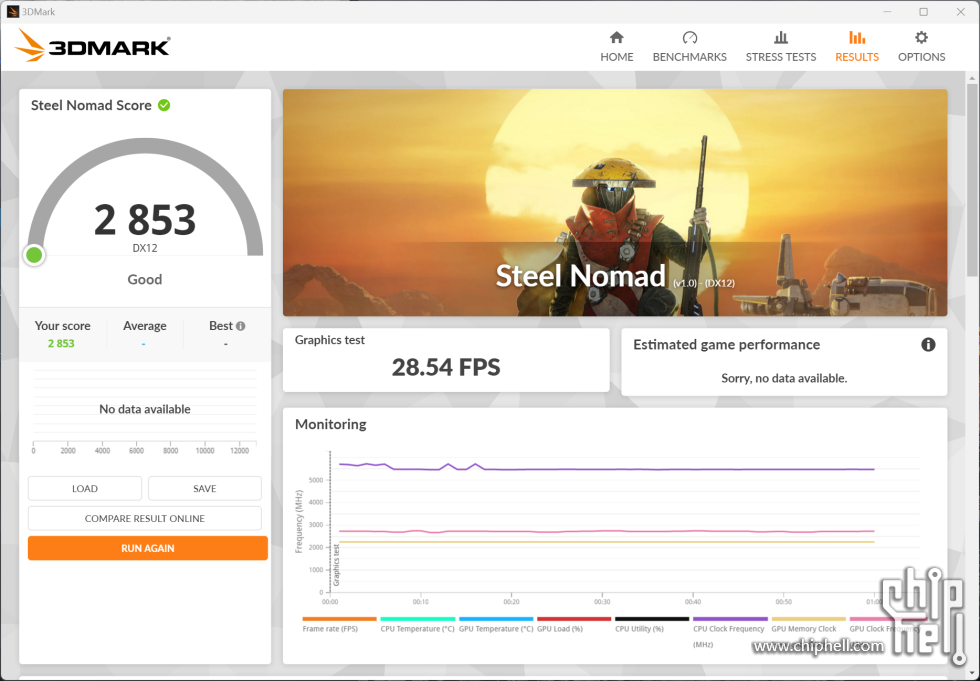The image size is (980, 681).
Task: Open the Options gear section
Action: click(921, 47)
